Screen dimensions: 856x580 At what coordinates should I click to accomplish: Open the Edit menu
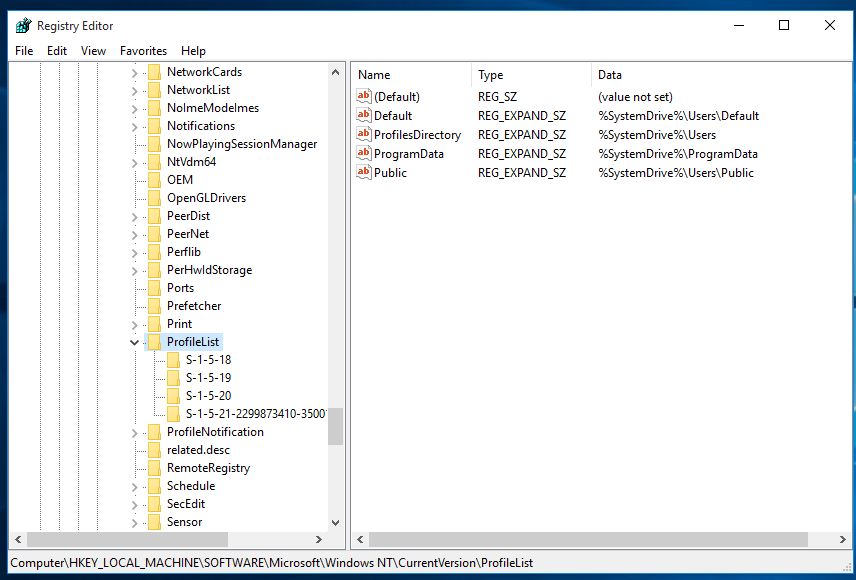[57, 51]
